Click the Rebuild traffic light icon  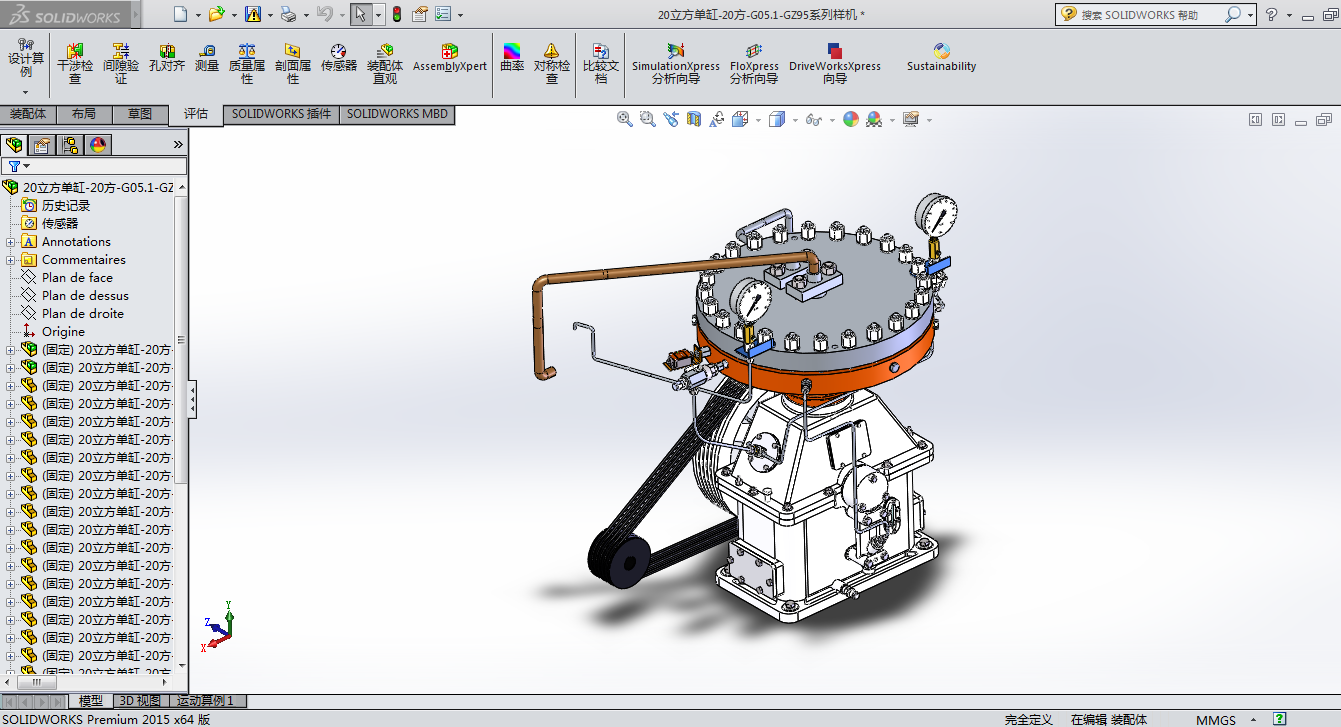tap(396, 14)
